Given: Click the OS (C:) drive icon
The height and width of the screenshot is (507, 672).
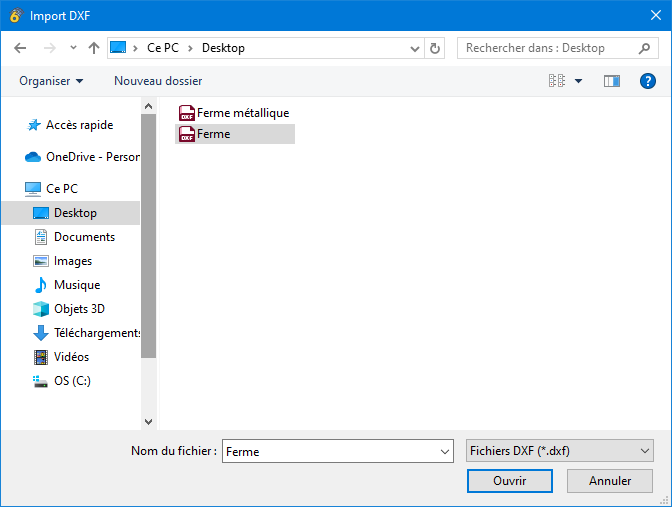Looking at the screenshot, I should click(40, 381).
